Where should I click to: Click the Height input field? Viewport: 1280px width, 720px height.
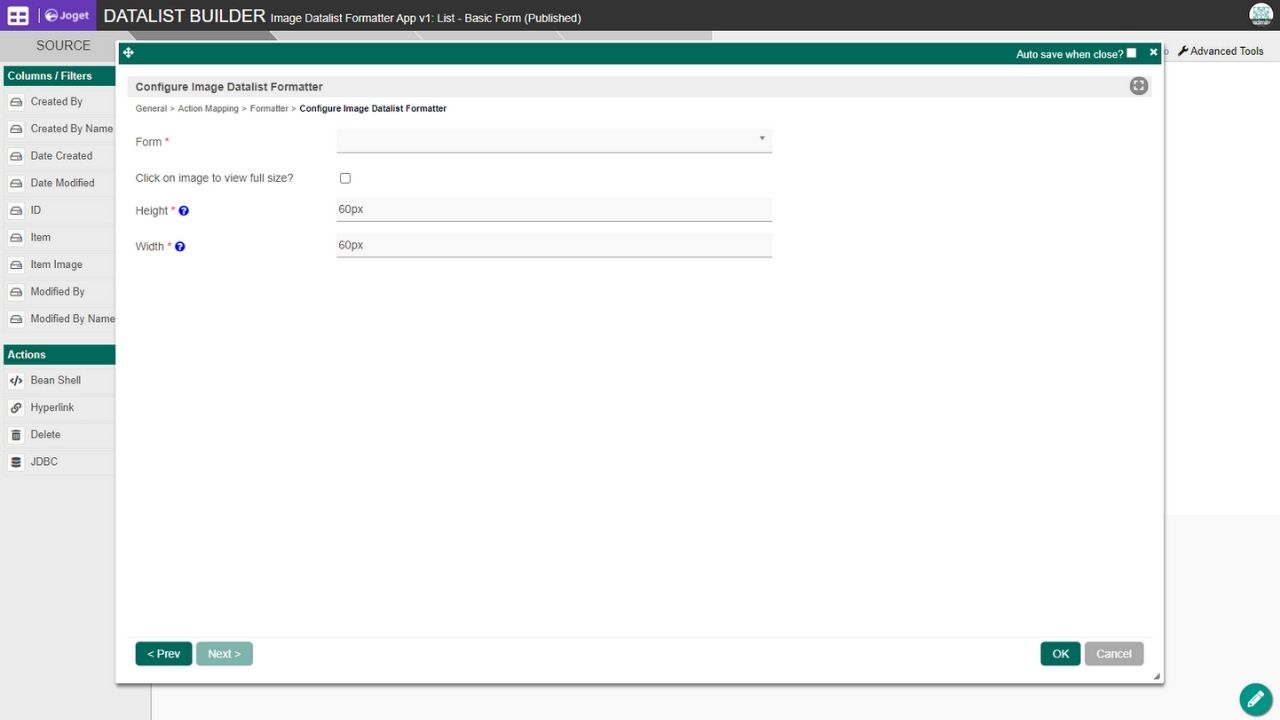[554, 210]
